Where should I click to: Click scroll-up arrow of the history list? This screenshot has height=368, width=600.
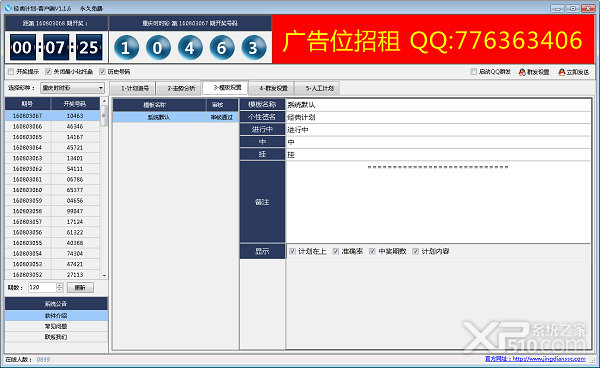(x=104, y=101)
